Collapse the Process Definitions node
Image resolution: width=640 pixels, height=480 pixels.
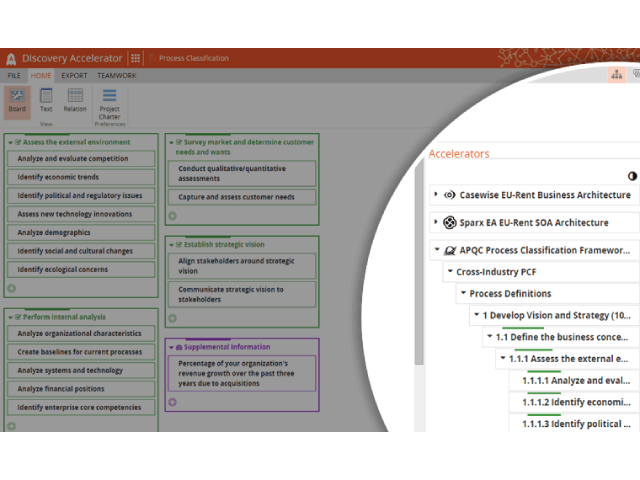[x=463, y=293]
